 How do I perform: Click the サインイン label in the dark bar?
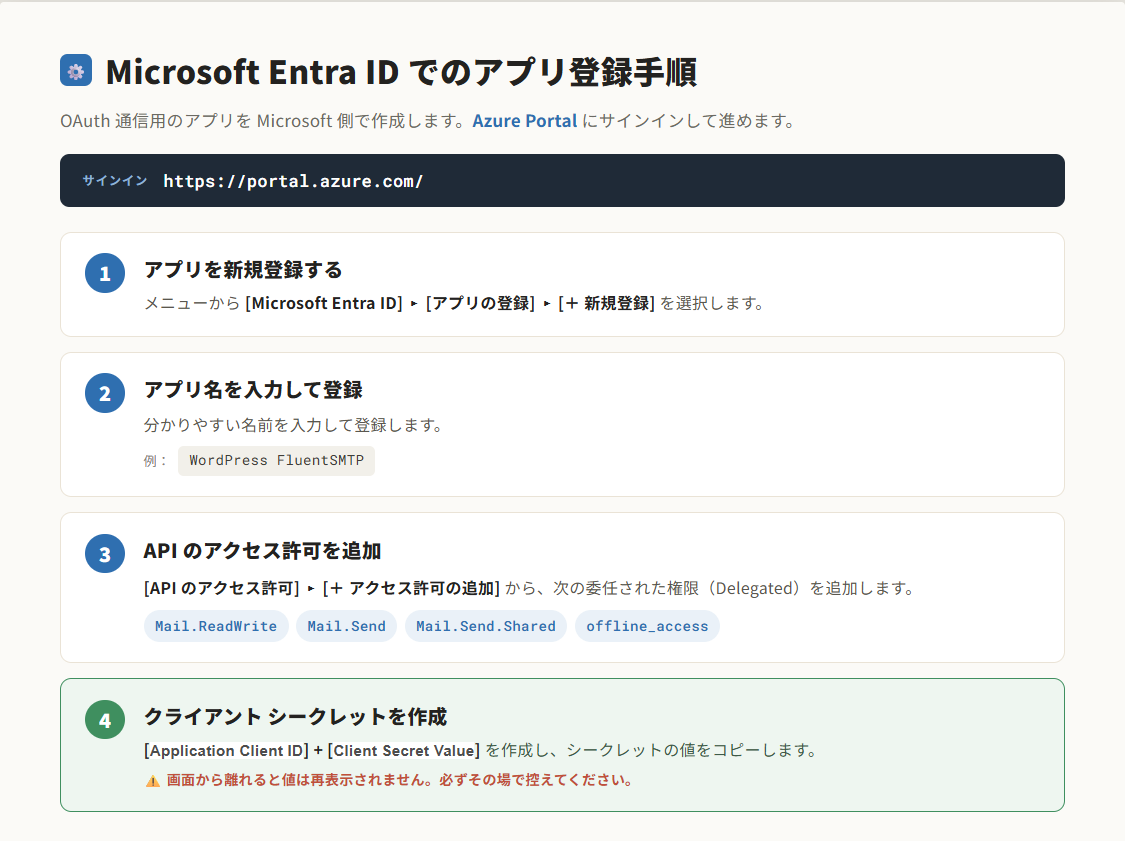point(115,181)
